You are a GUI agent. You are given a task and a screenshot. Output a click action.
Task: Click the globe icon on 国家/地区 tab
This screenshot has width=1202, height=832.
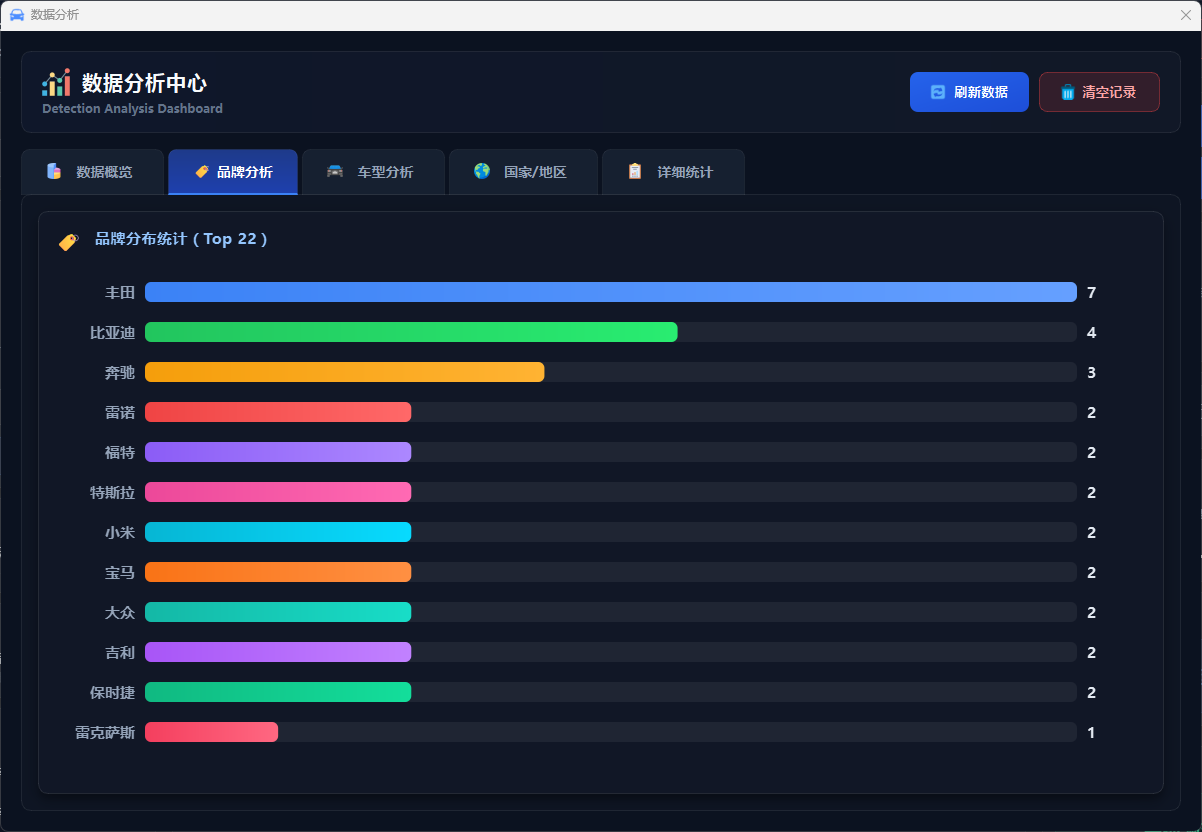point(482,171)
